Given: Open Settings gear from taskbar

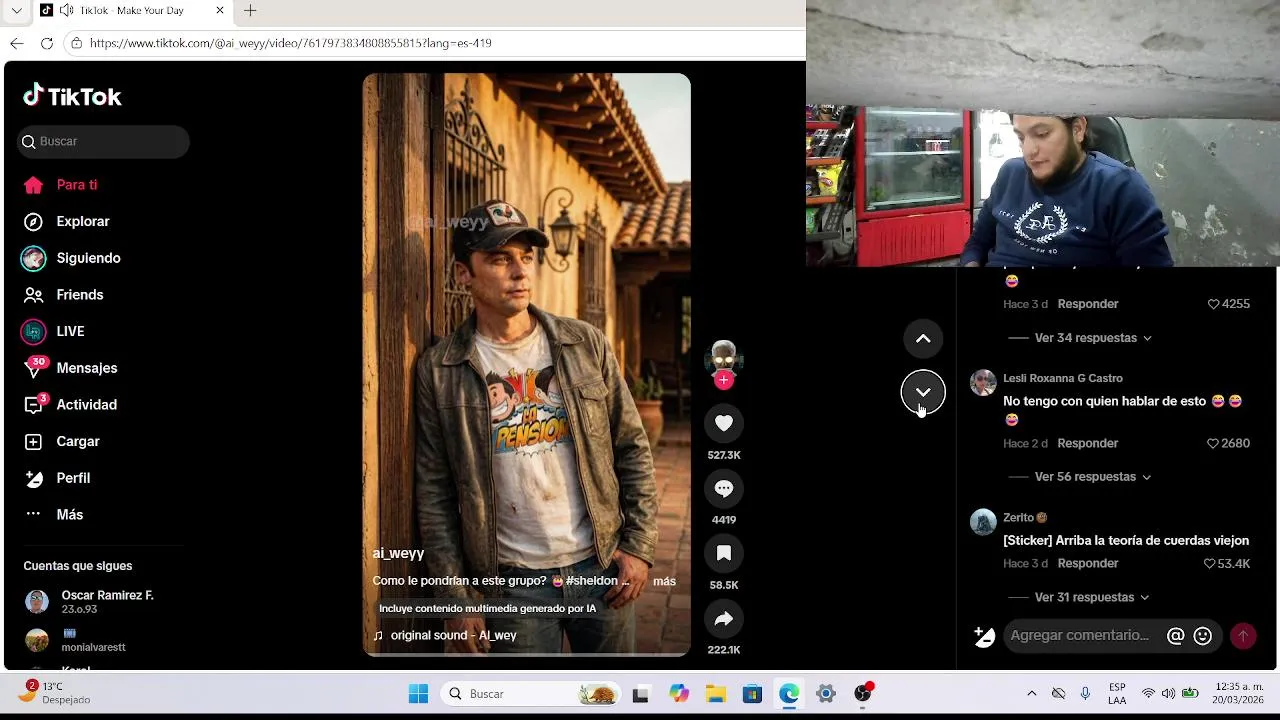Looking at the screenshot, I should tap(825, 694).
